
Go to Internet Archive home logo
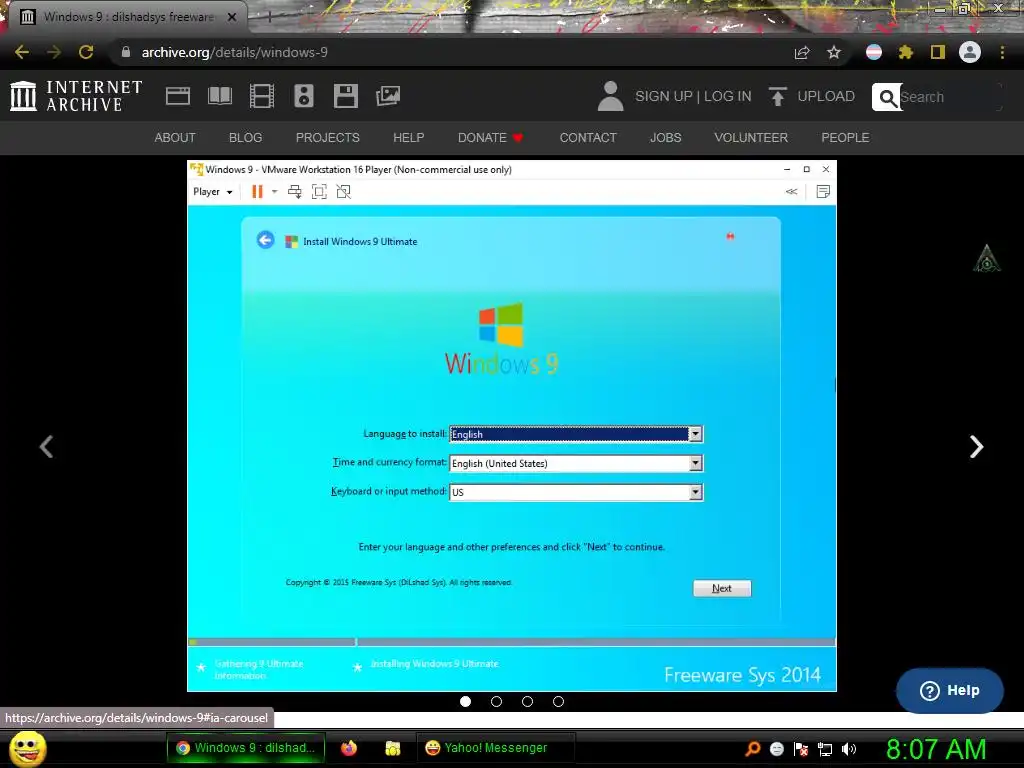tap(76, 96)
